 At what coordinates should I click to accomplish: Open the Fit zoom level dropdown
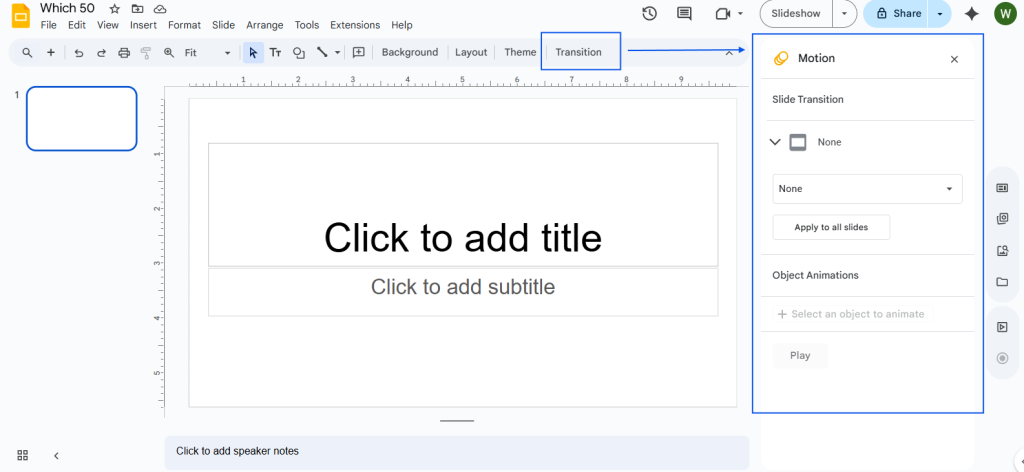click(208, 53)
